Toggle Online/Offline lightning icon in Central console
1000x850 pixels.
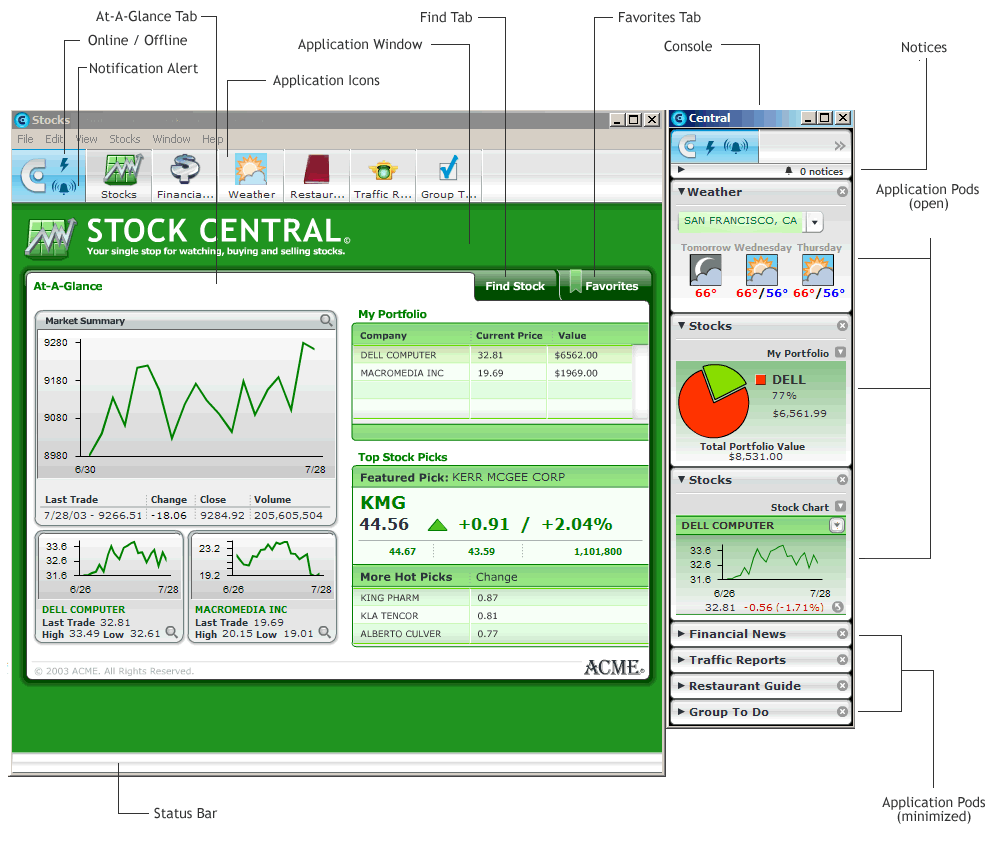(710, 148)
